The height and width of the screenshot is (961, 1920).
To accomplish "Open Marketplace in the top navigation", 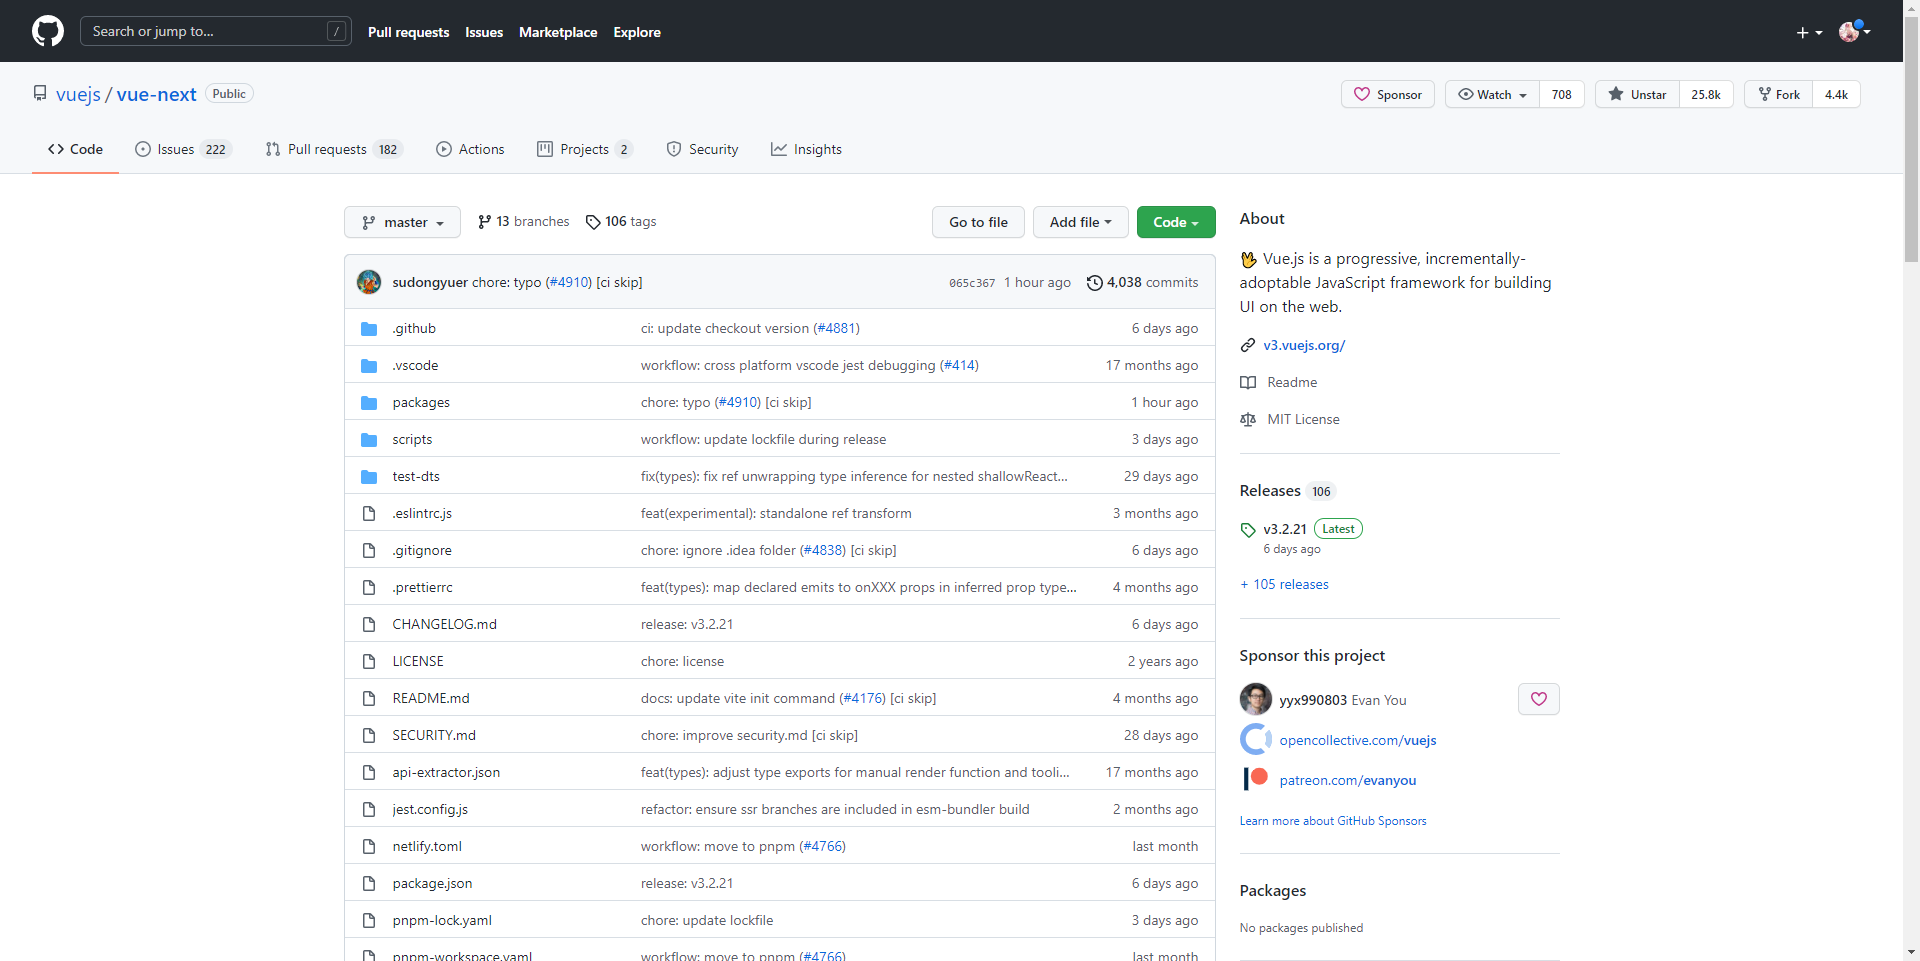I will point(558,32).
